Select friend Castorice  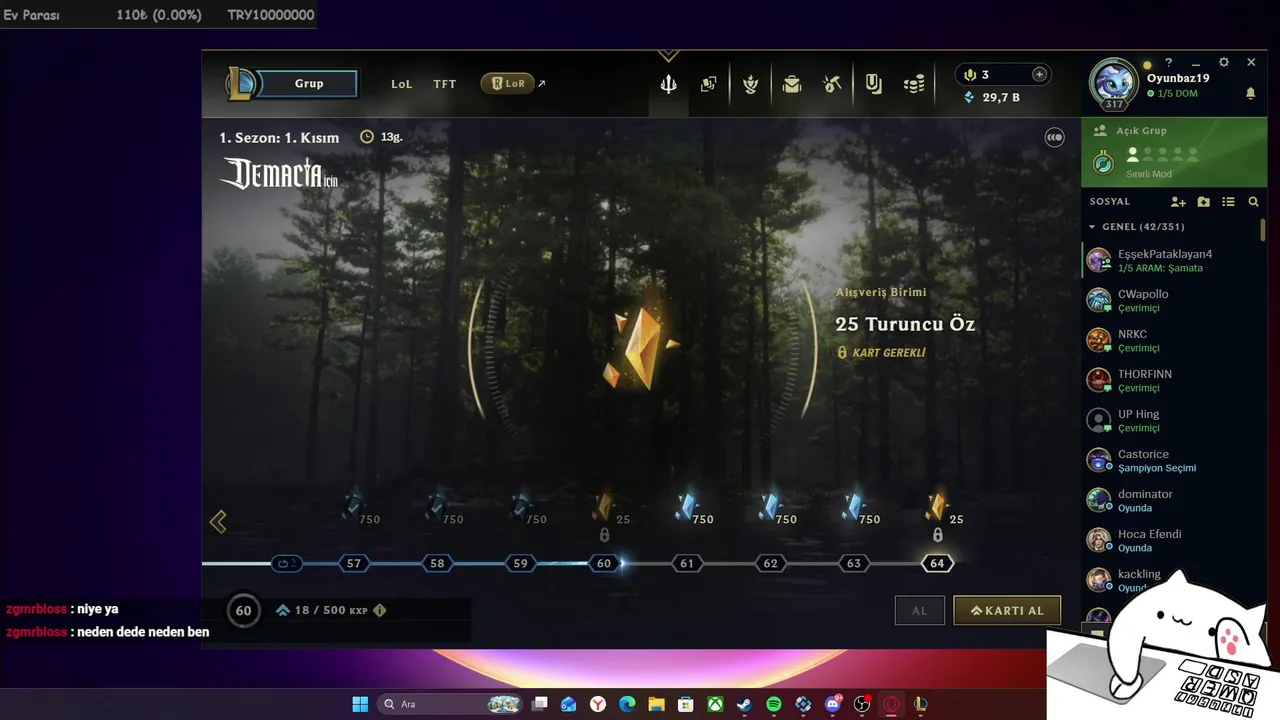(x=1170, y=460)
